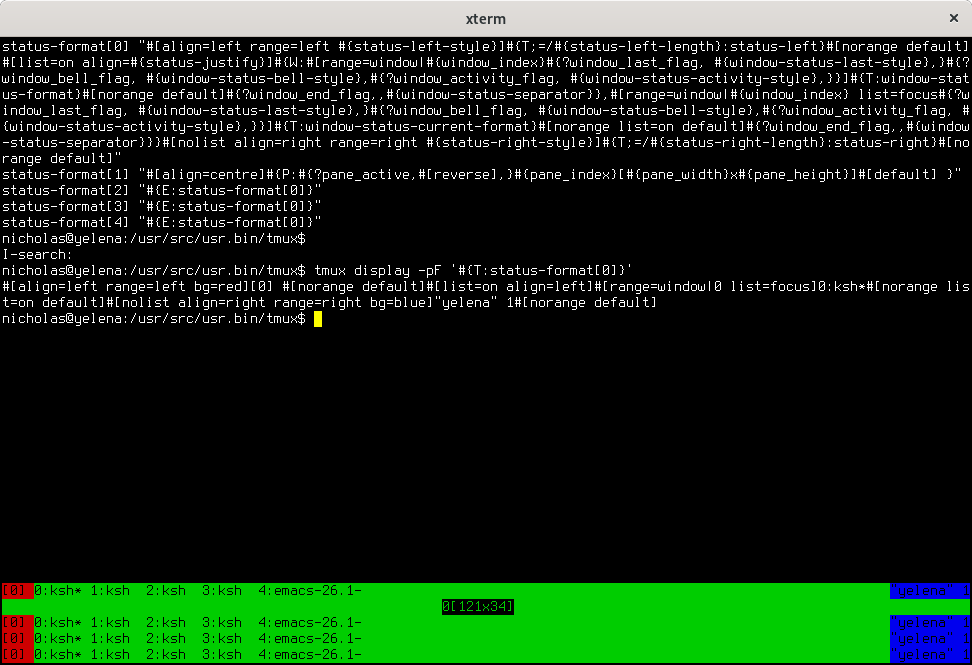This screenshot has height=665, width=972.
Task: Switch to window 1:ksh in top status line
Action: click(x=110, y=591)
